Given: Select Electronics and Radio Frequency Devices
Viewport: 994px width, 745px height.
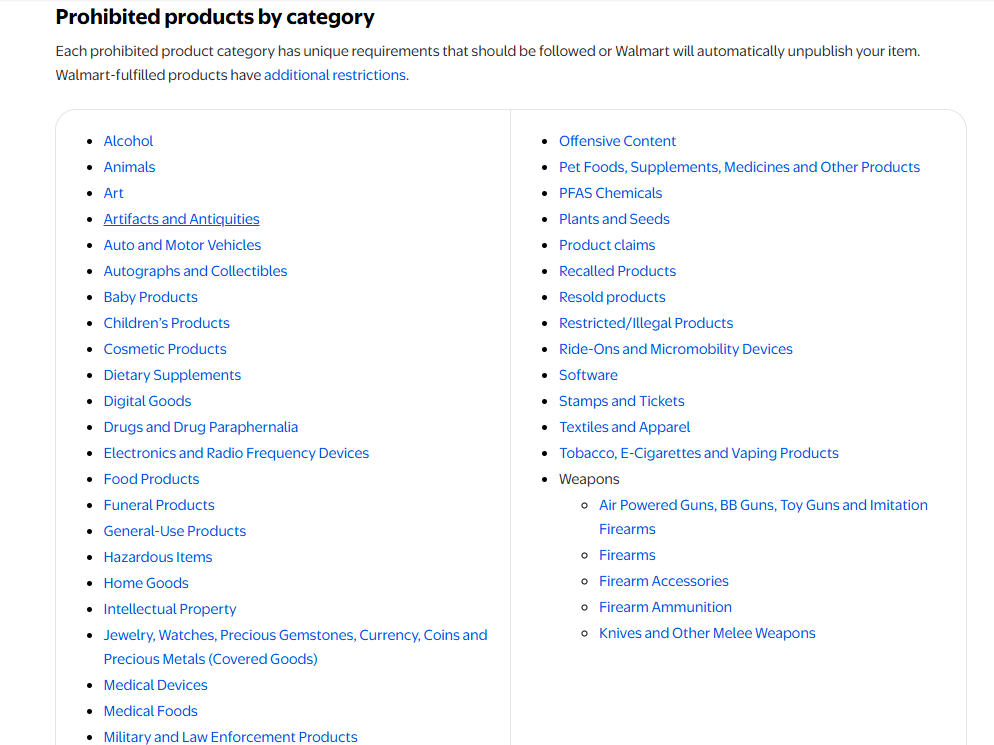Looking at the screenshot, I should pyautogui.click(x=236, y=453).
